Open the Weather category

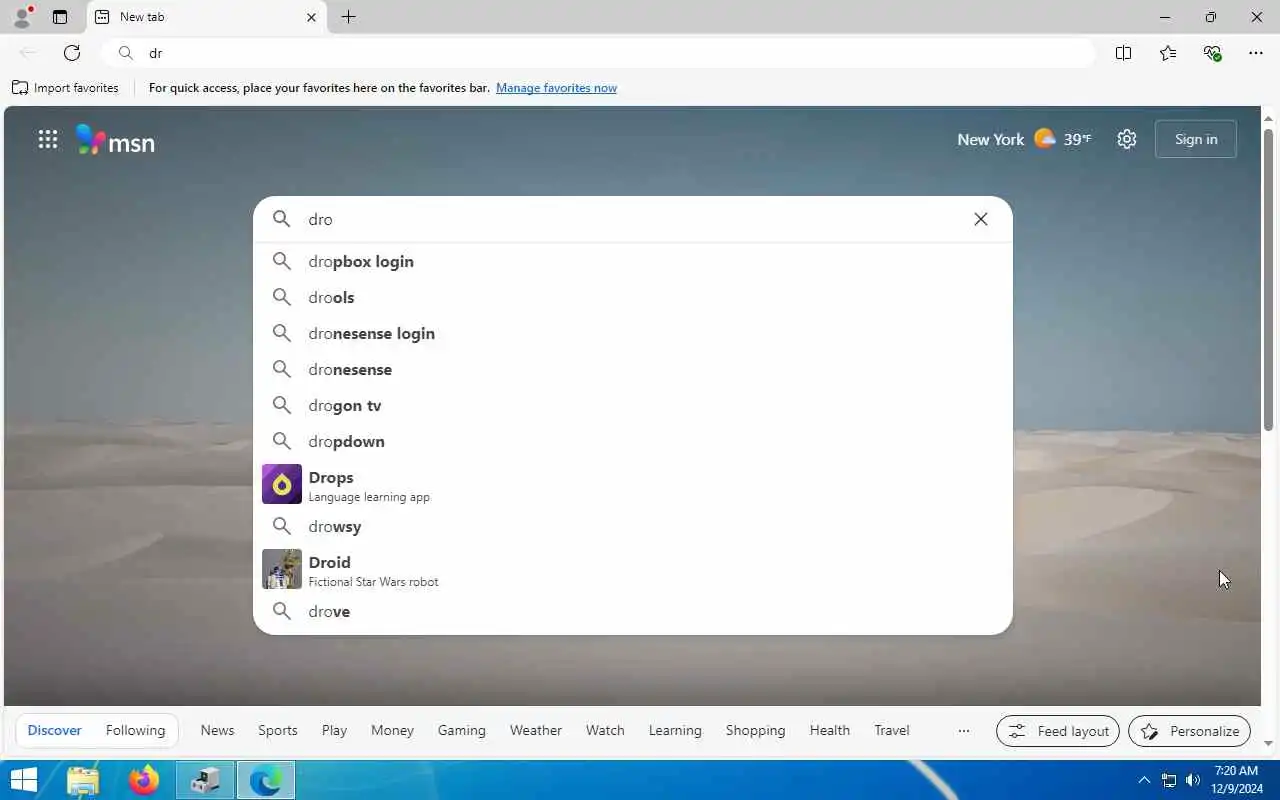[x=536, y=730]
